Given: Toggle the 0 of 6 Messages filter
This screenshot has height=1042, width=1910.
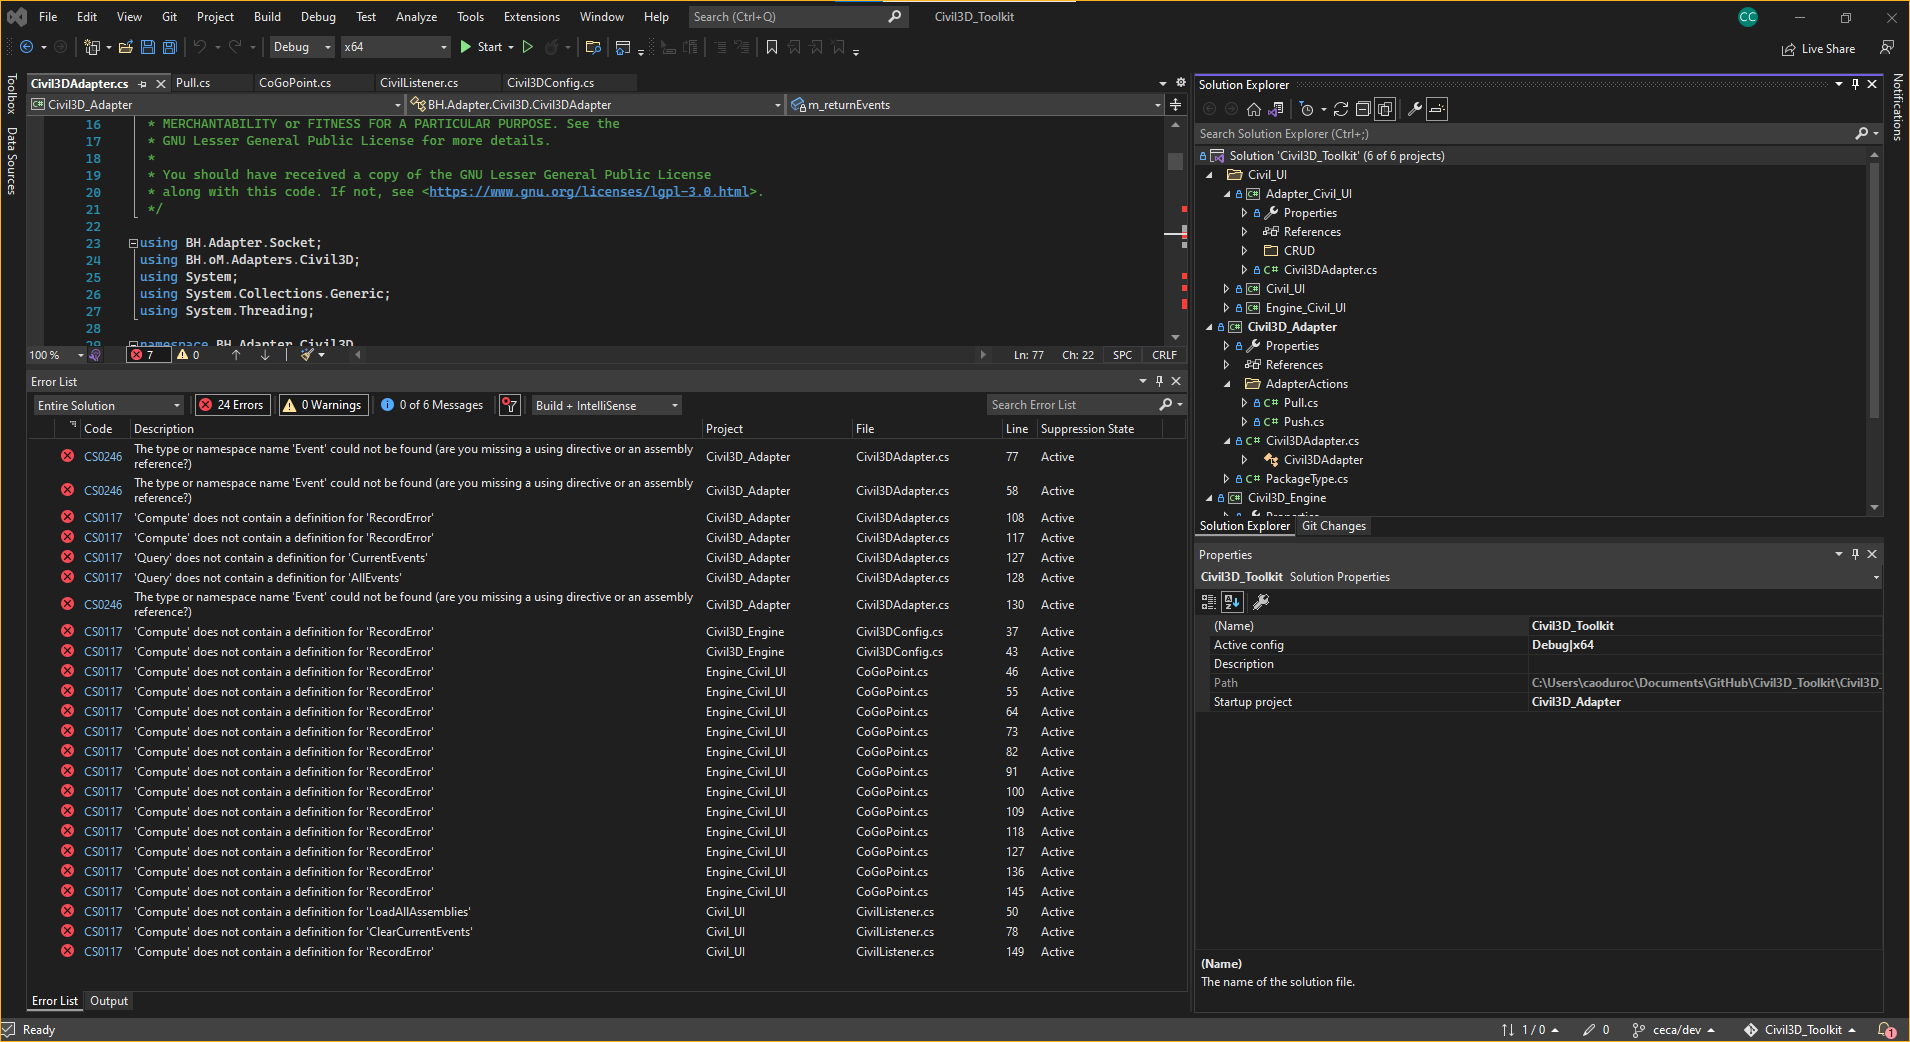Looking at the screenshot, I should tap(432, 405).
